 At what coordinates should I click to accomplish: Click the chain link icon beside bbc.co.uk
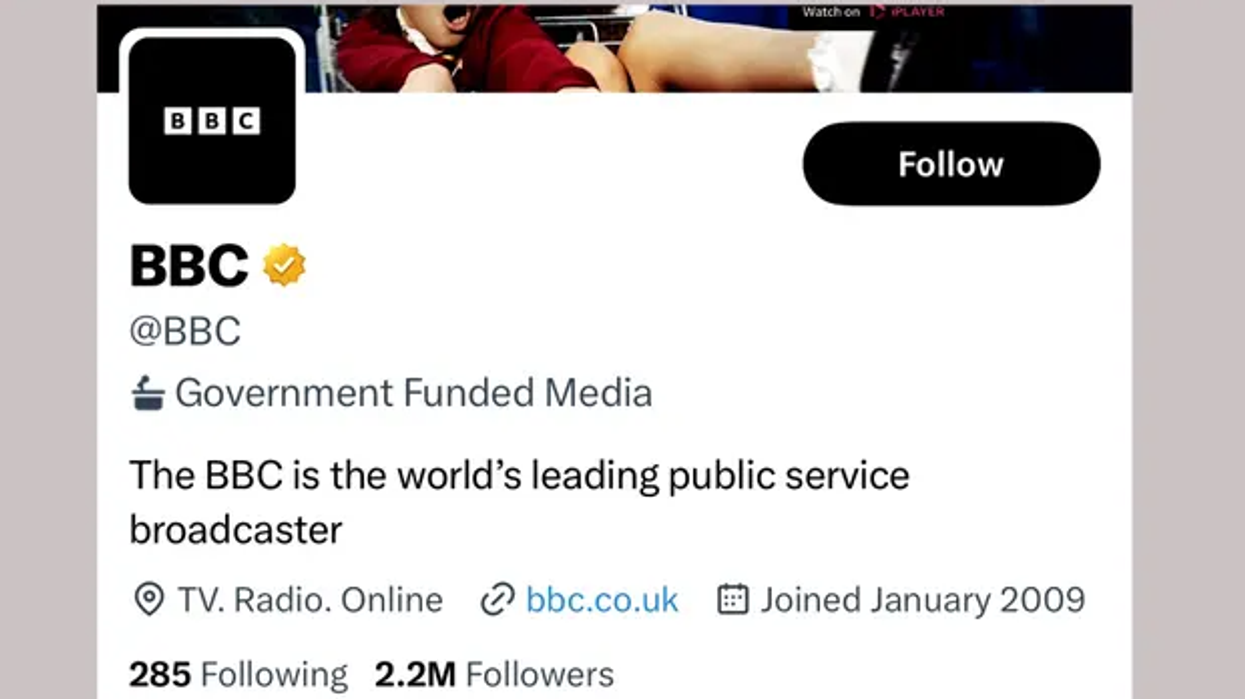pyautogui.click(x=497, y=600)
